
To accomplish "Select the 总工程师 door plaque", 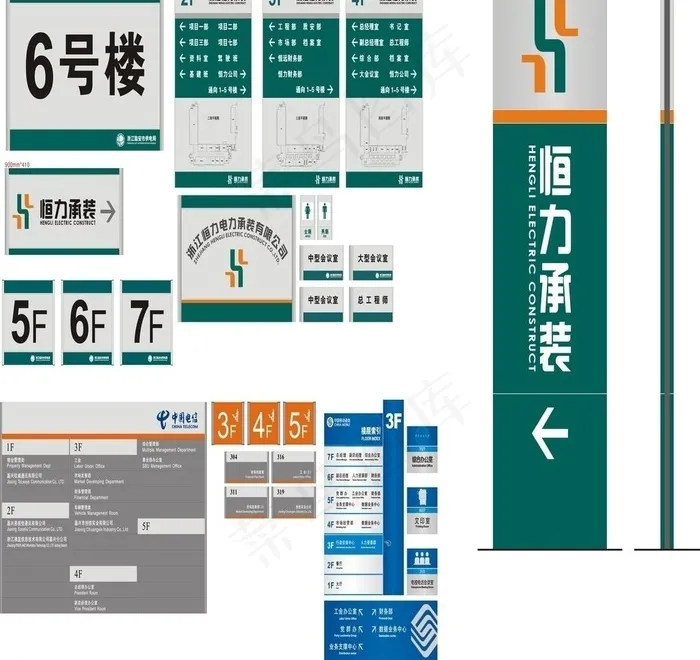I will (371, 305).
